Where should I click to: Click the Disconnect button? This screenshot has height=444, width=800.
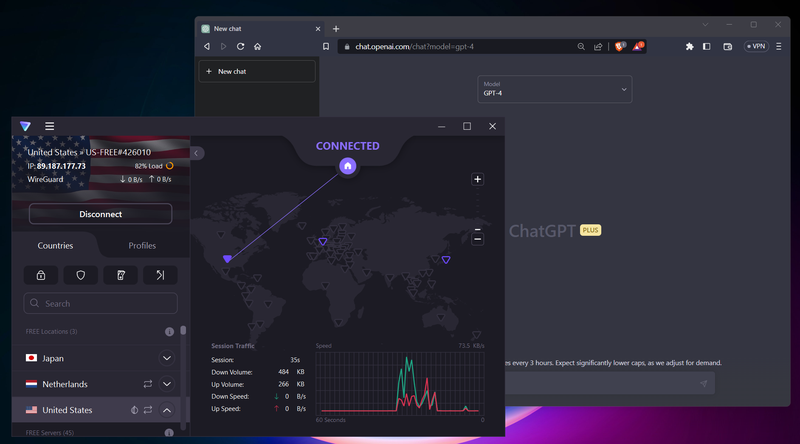101,214
